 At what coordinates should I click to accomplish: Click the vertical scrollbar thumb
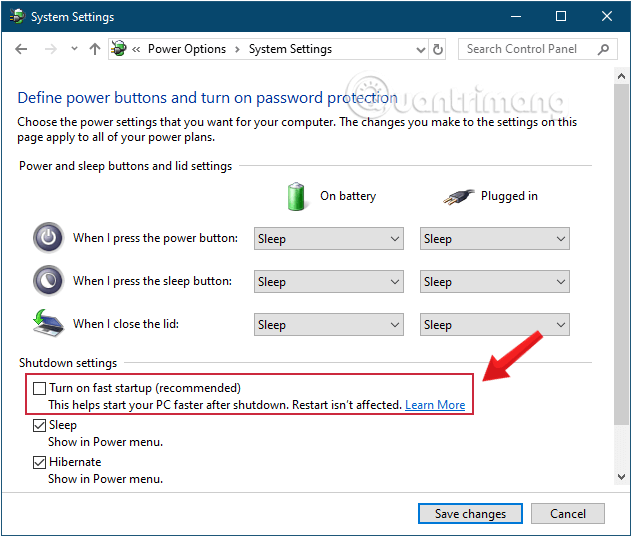(621, 254)
